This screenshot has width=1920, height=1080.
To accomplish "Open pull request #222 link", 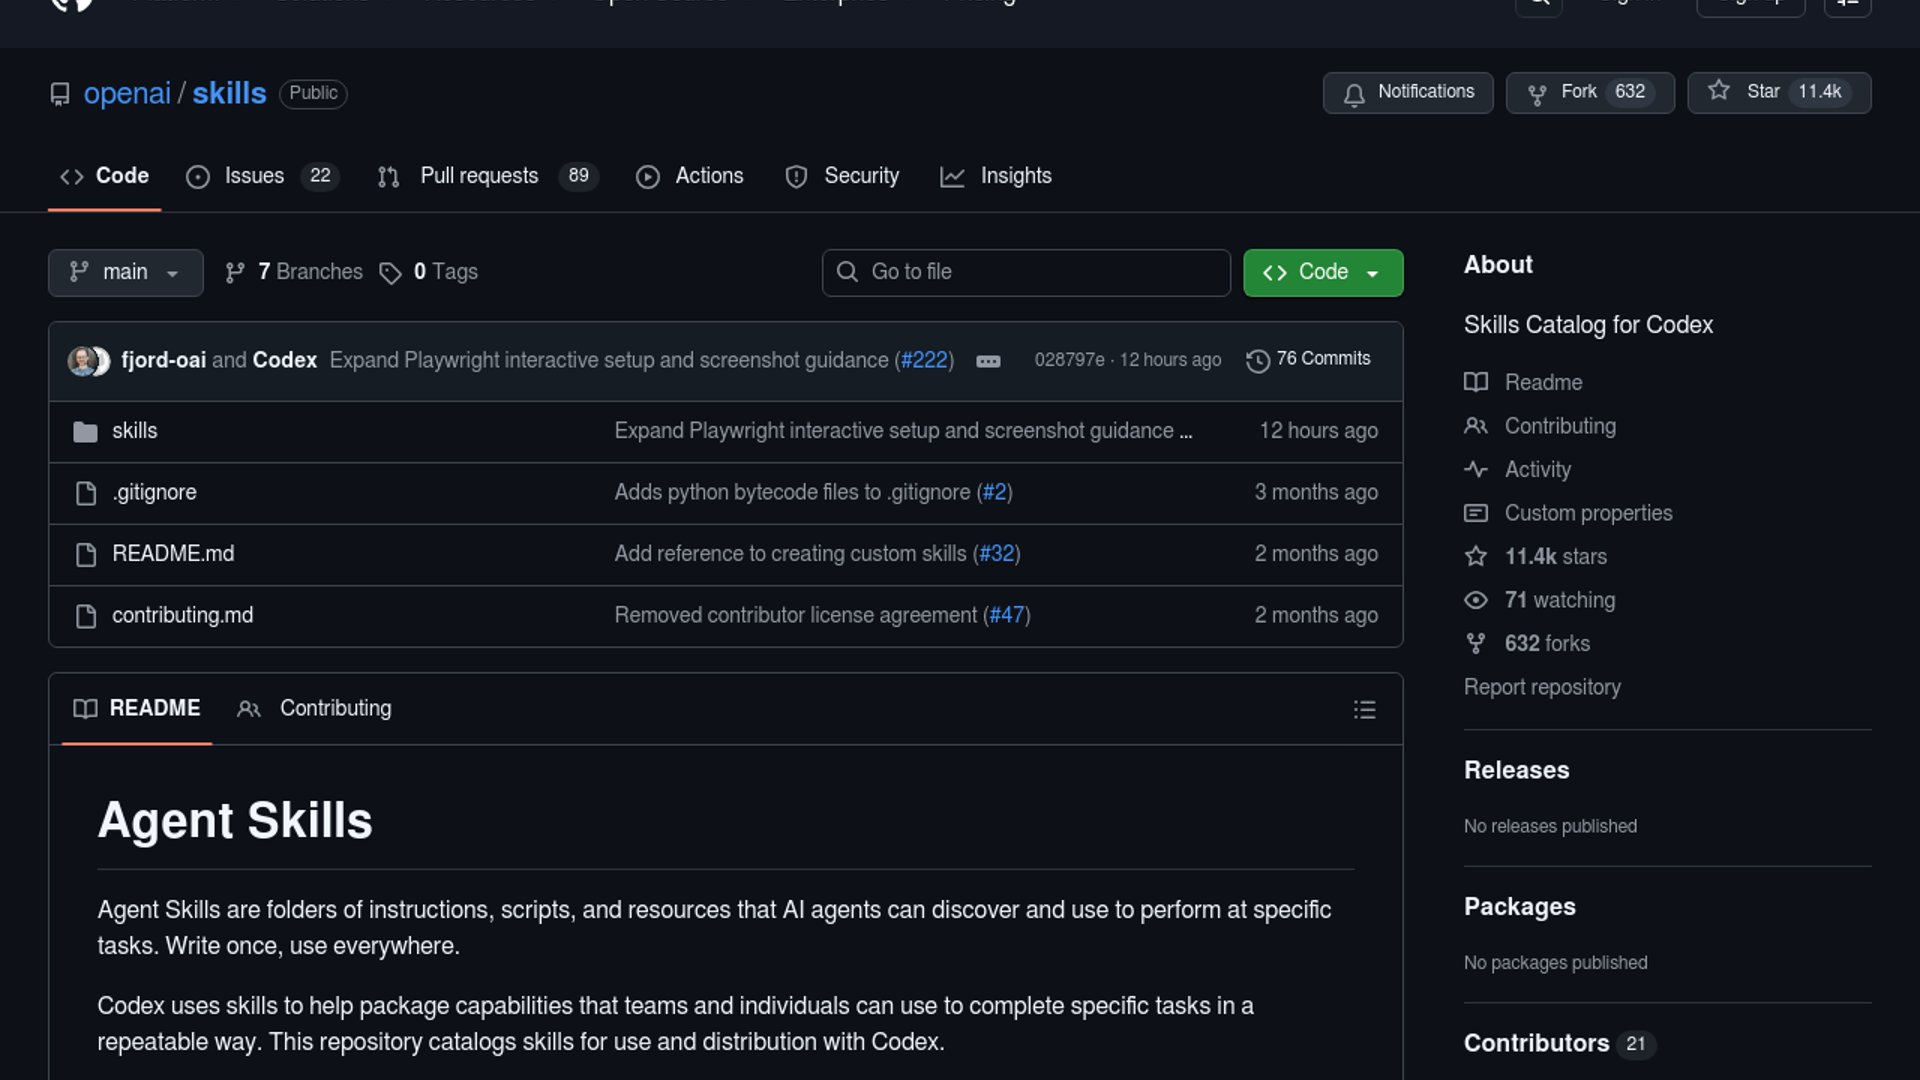I will [x=923, y=360].
